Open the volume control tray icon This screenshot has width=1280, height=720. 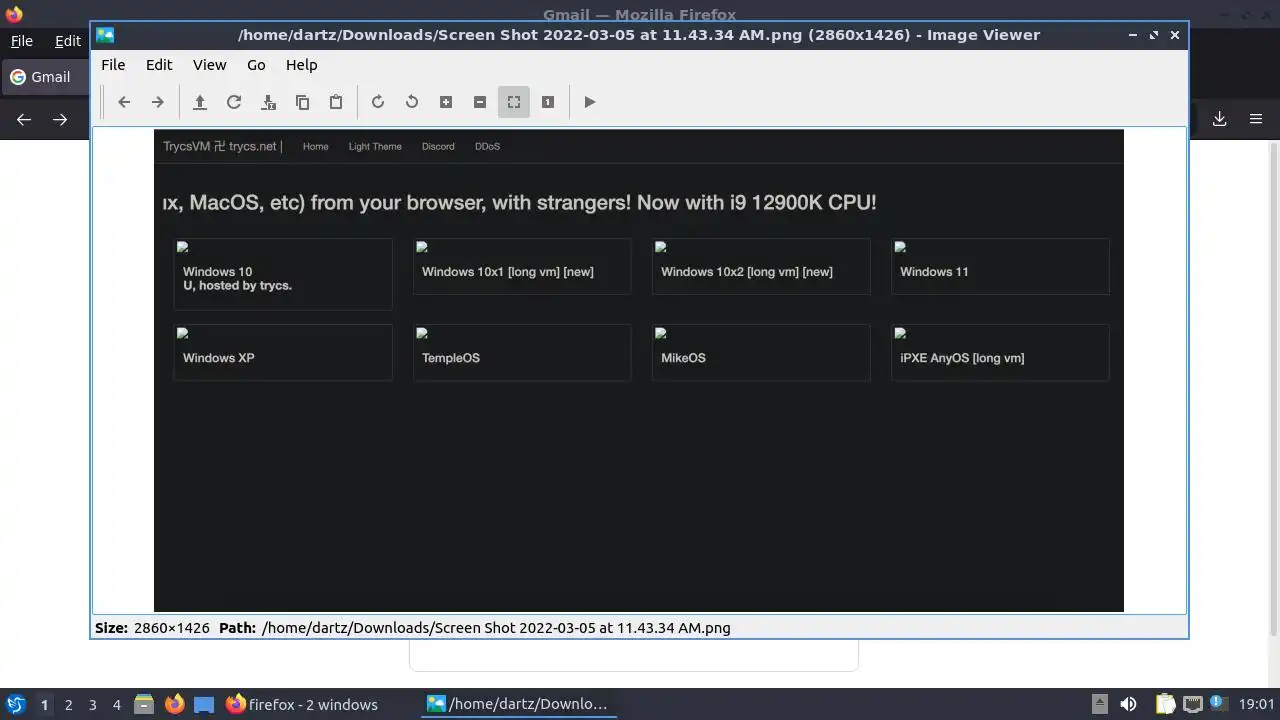point(1128,704)
